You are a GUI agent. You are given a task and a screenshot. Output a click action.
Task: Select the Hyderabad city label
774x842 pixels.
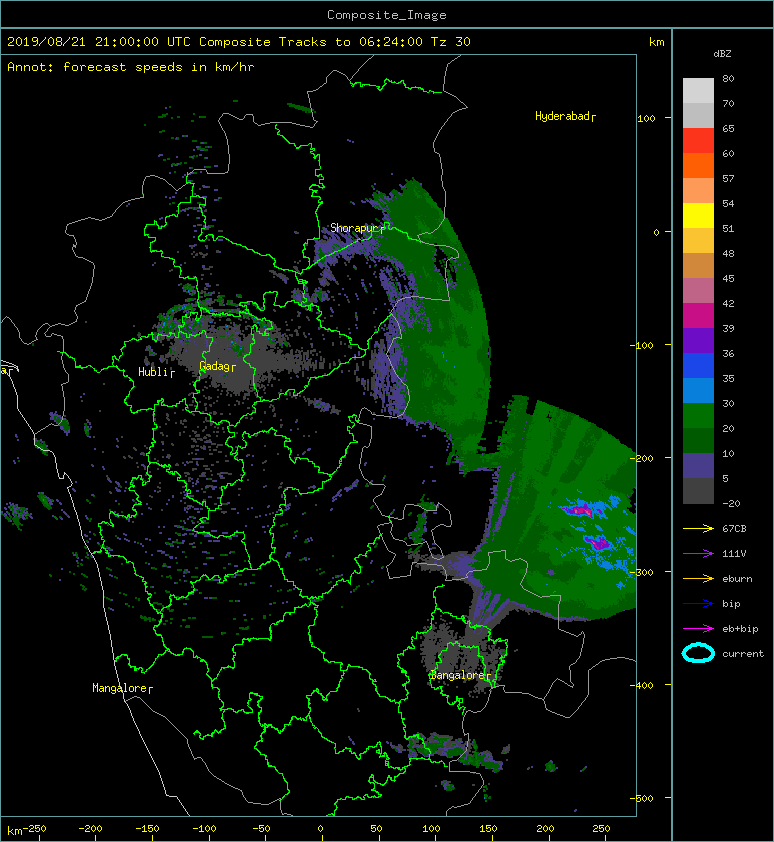565,116
